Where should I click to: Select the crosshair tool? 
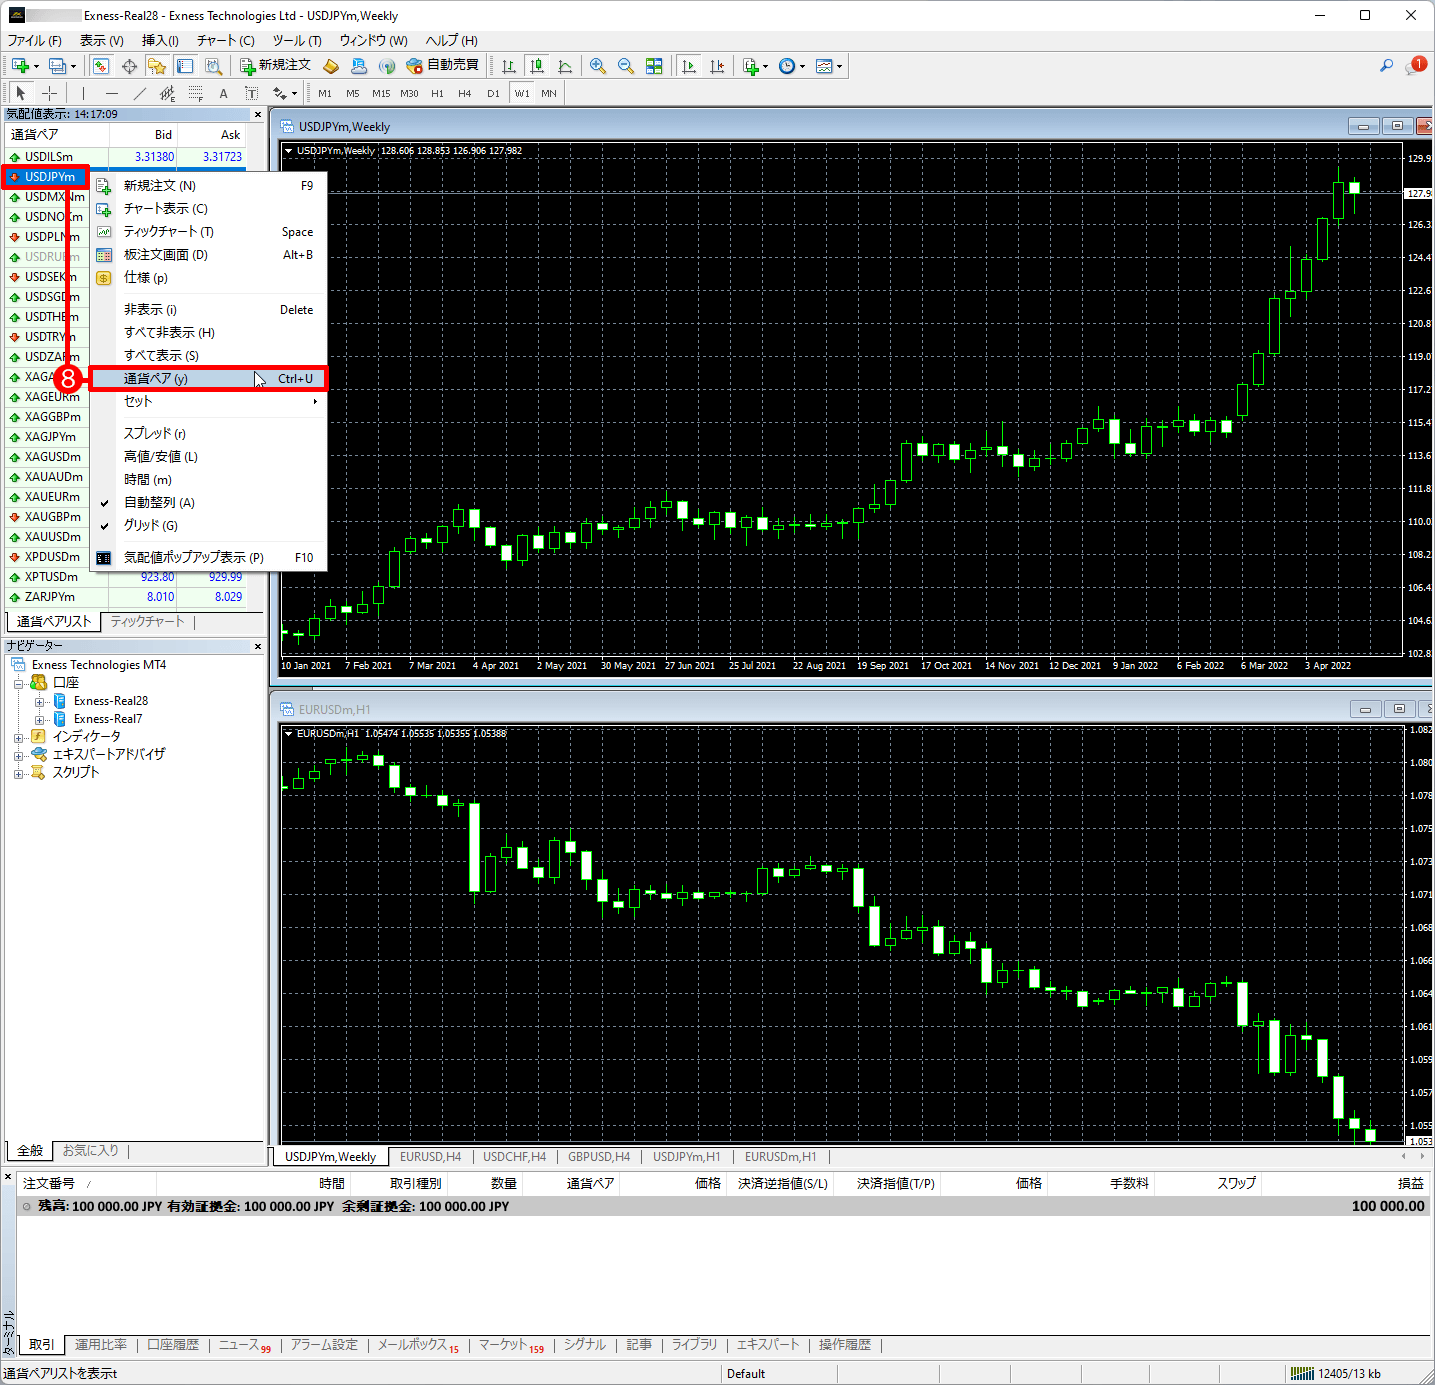tap(49, 93)
